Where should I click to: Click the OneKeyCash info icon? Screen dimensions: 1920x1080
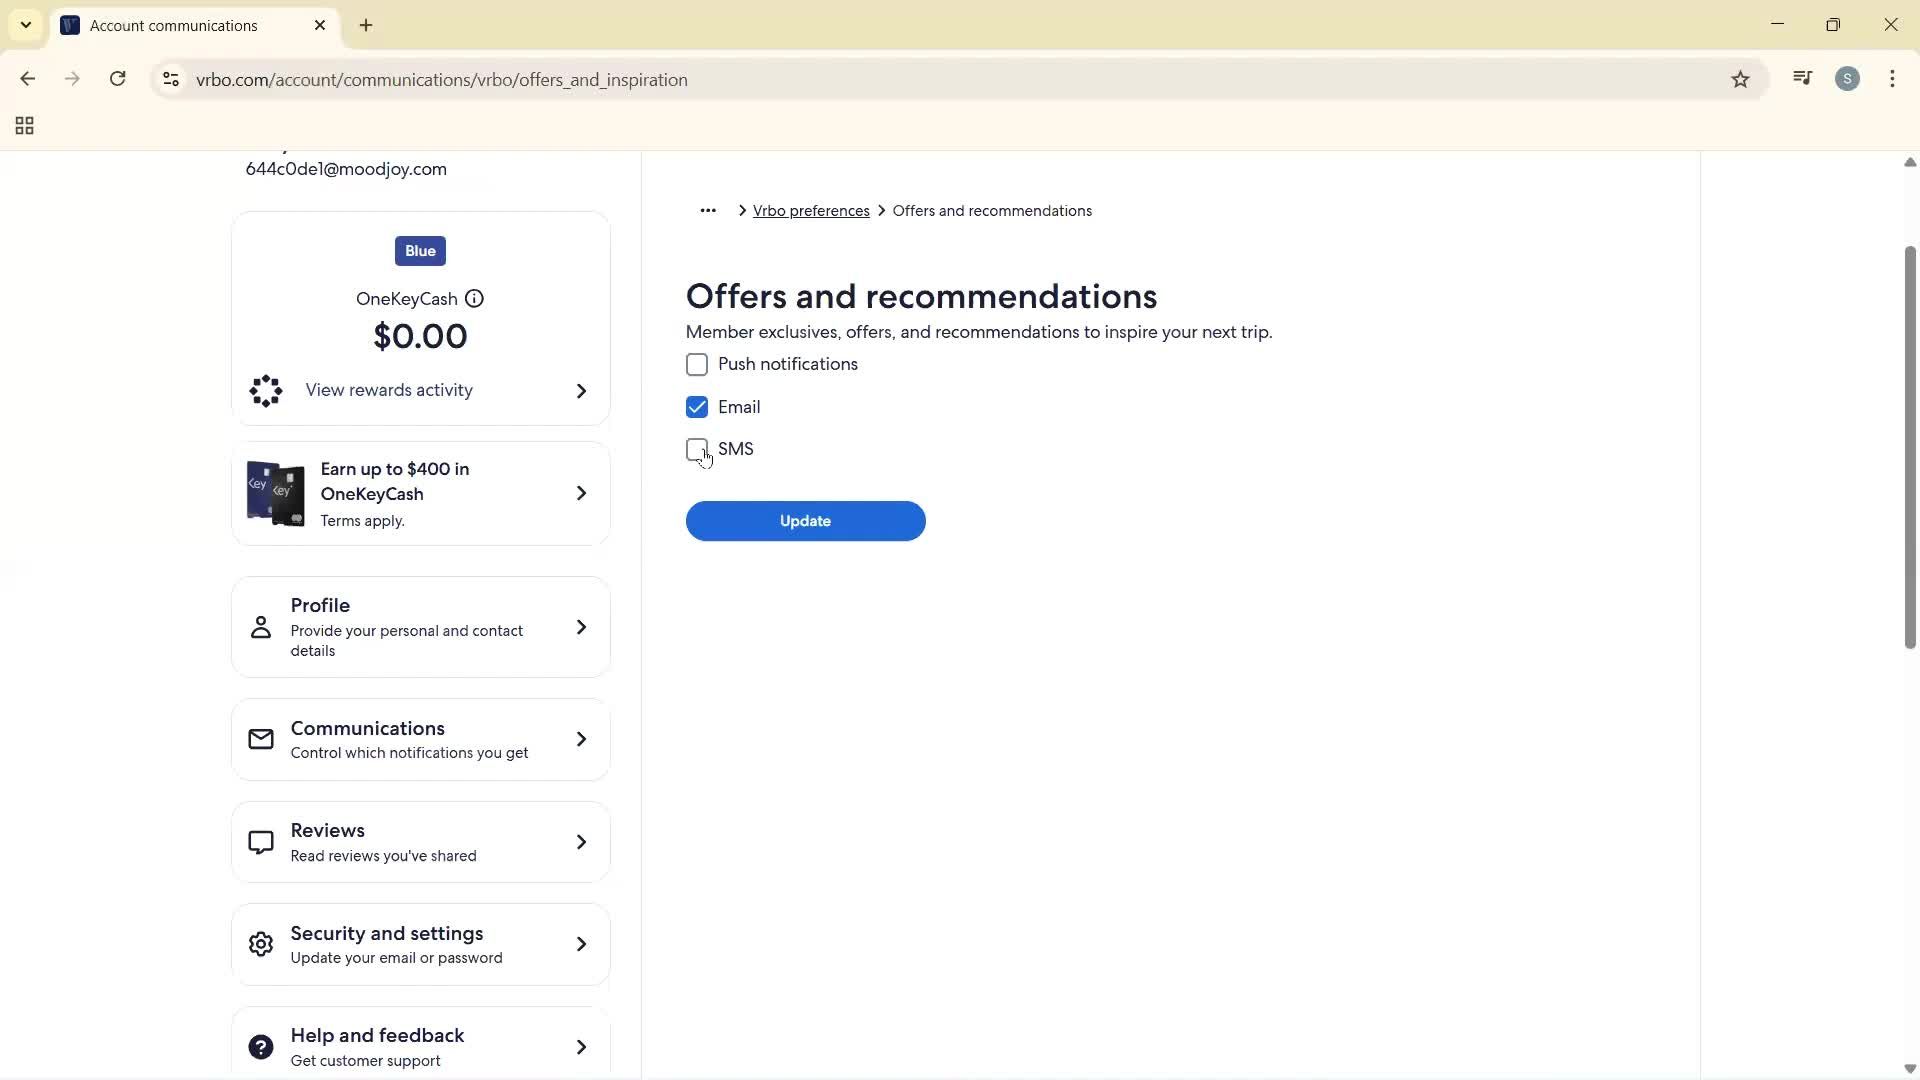474,298
